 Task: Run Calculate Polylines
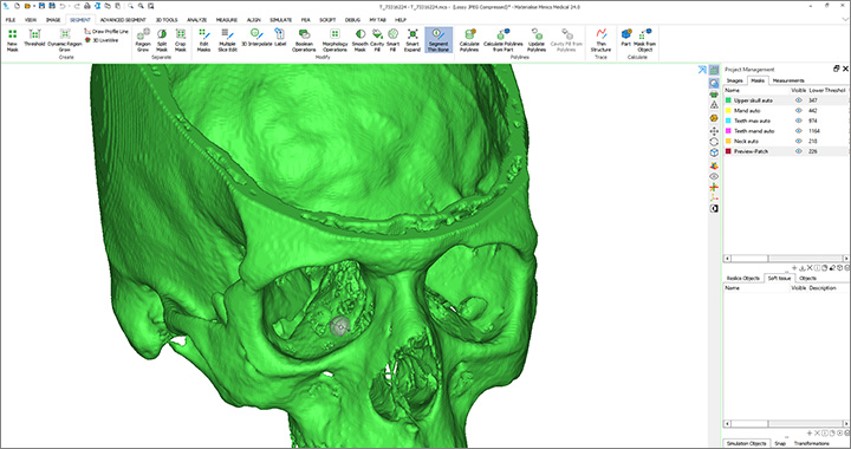pyautogui.click(x=469, y=40)
